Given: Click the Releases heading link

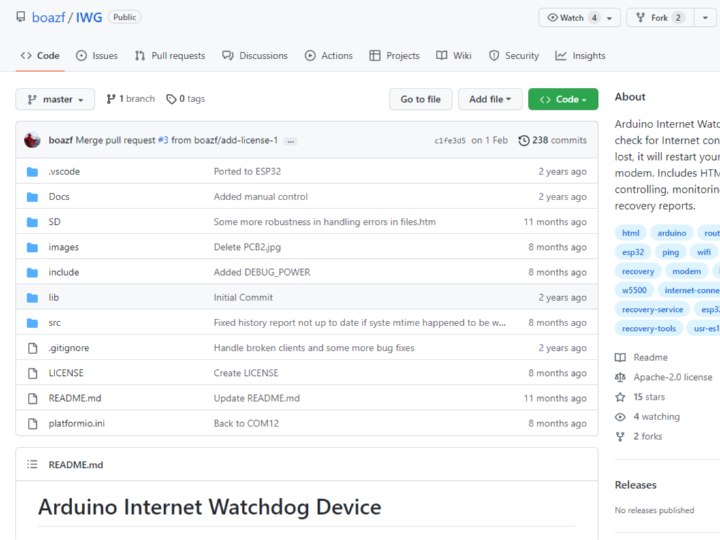Looking at the screenshot, I should tap(636, 485).
